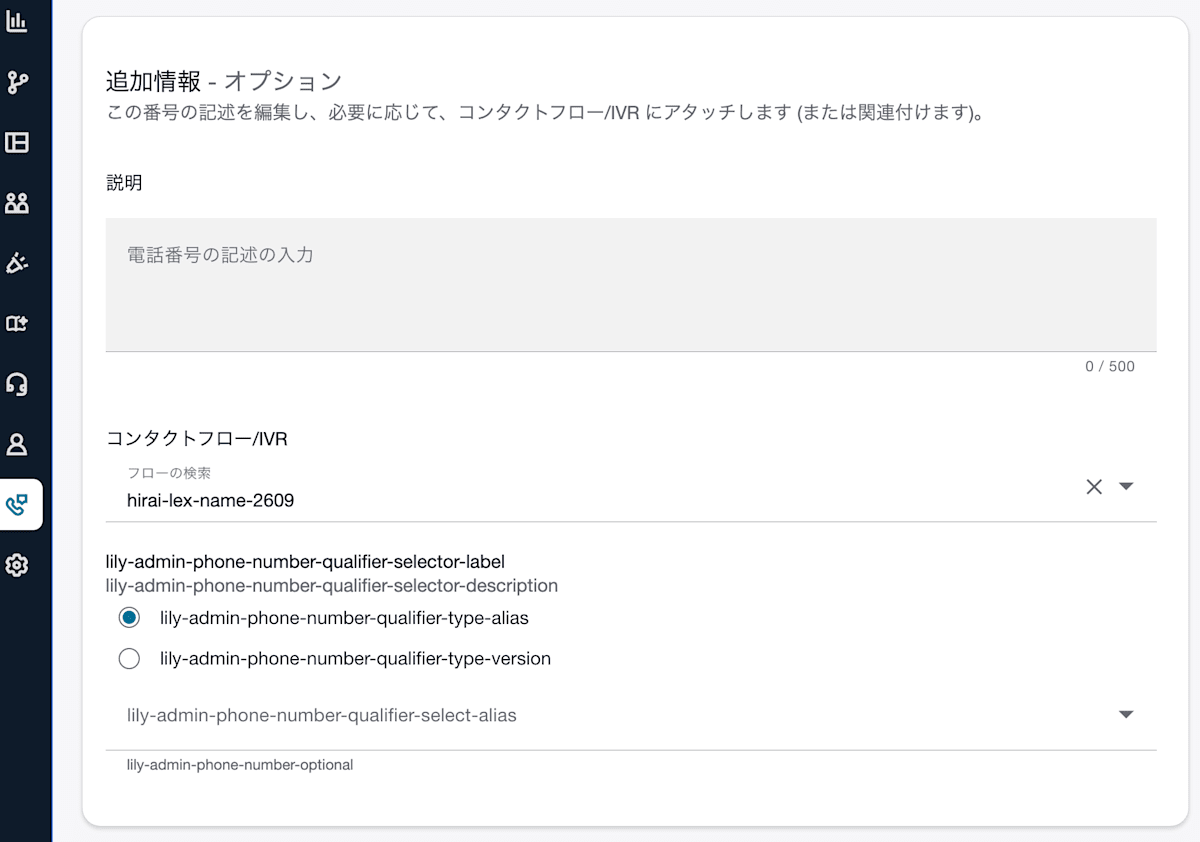Click the lily-admin-phone-number-optional helper text
Image resolution: width=1200 pixels, height=842 pixels.
[x=240, y=765]
